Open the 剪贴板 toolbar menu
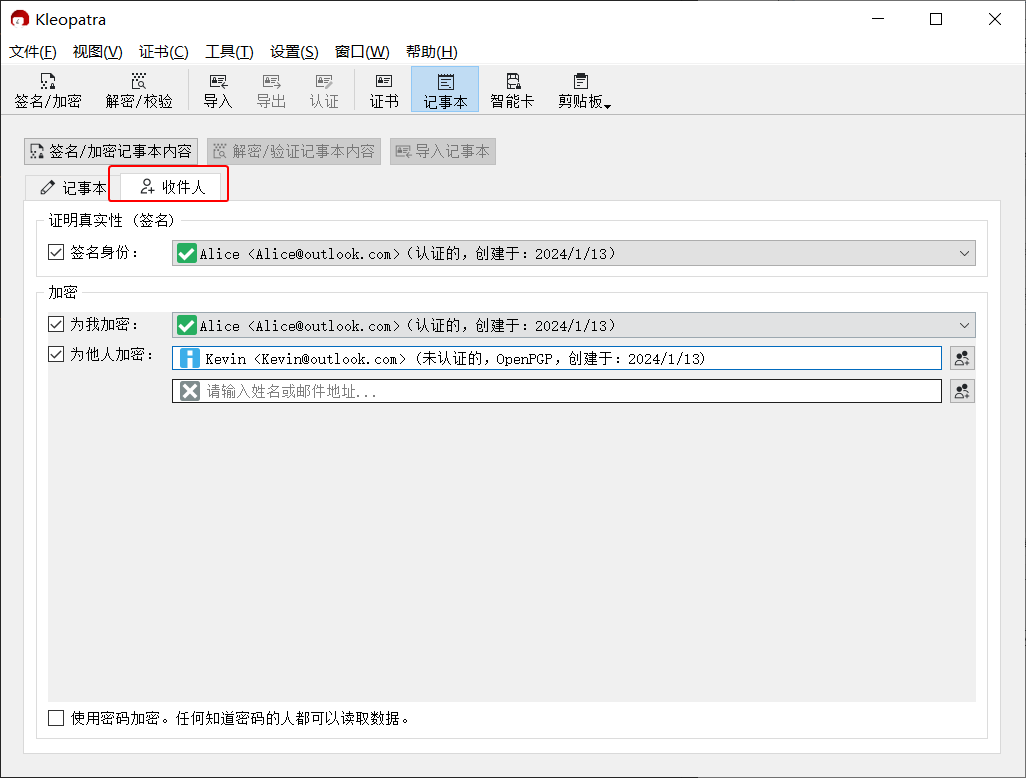 tap(584, 90)
